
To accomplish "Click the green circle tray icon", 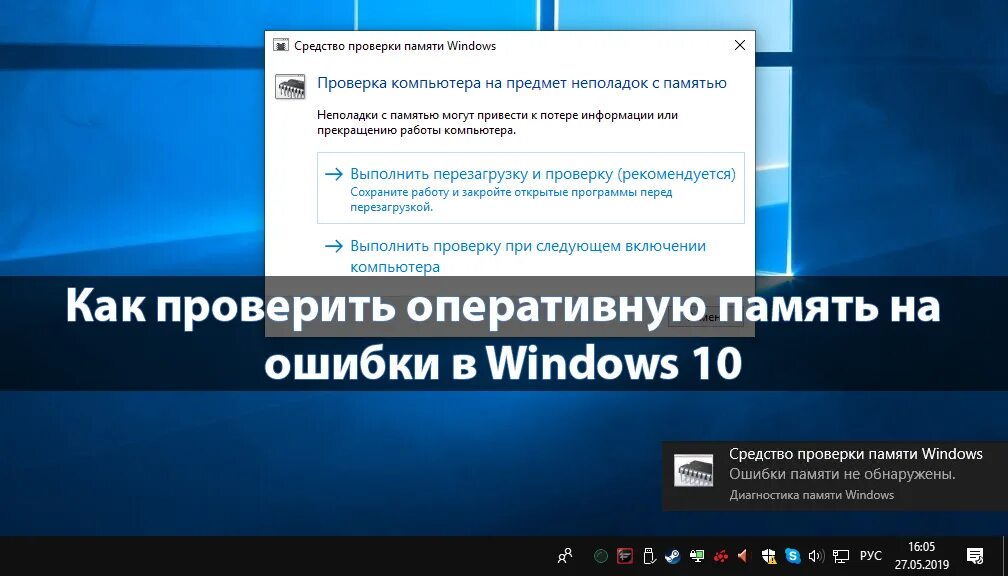I will pos(600,555).
